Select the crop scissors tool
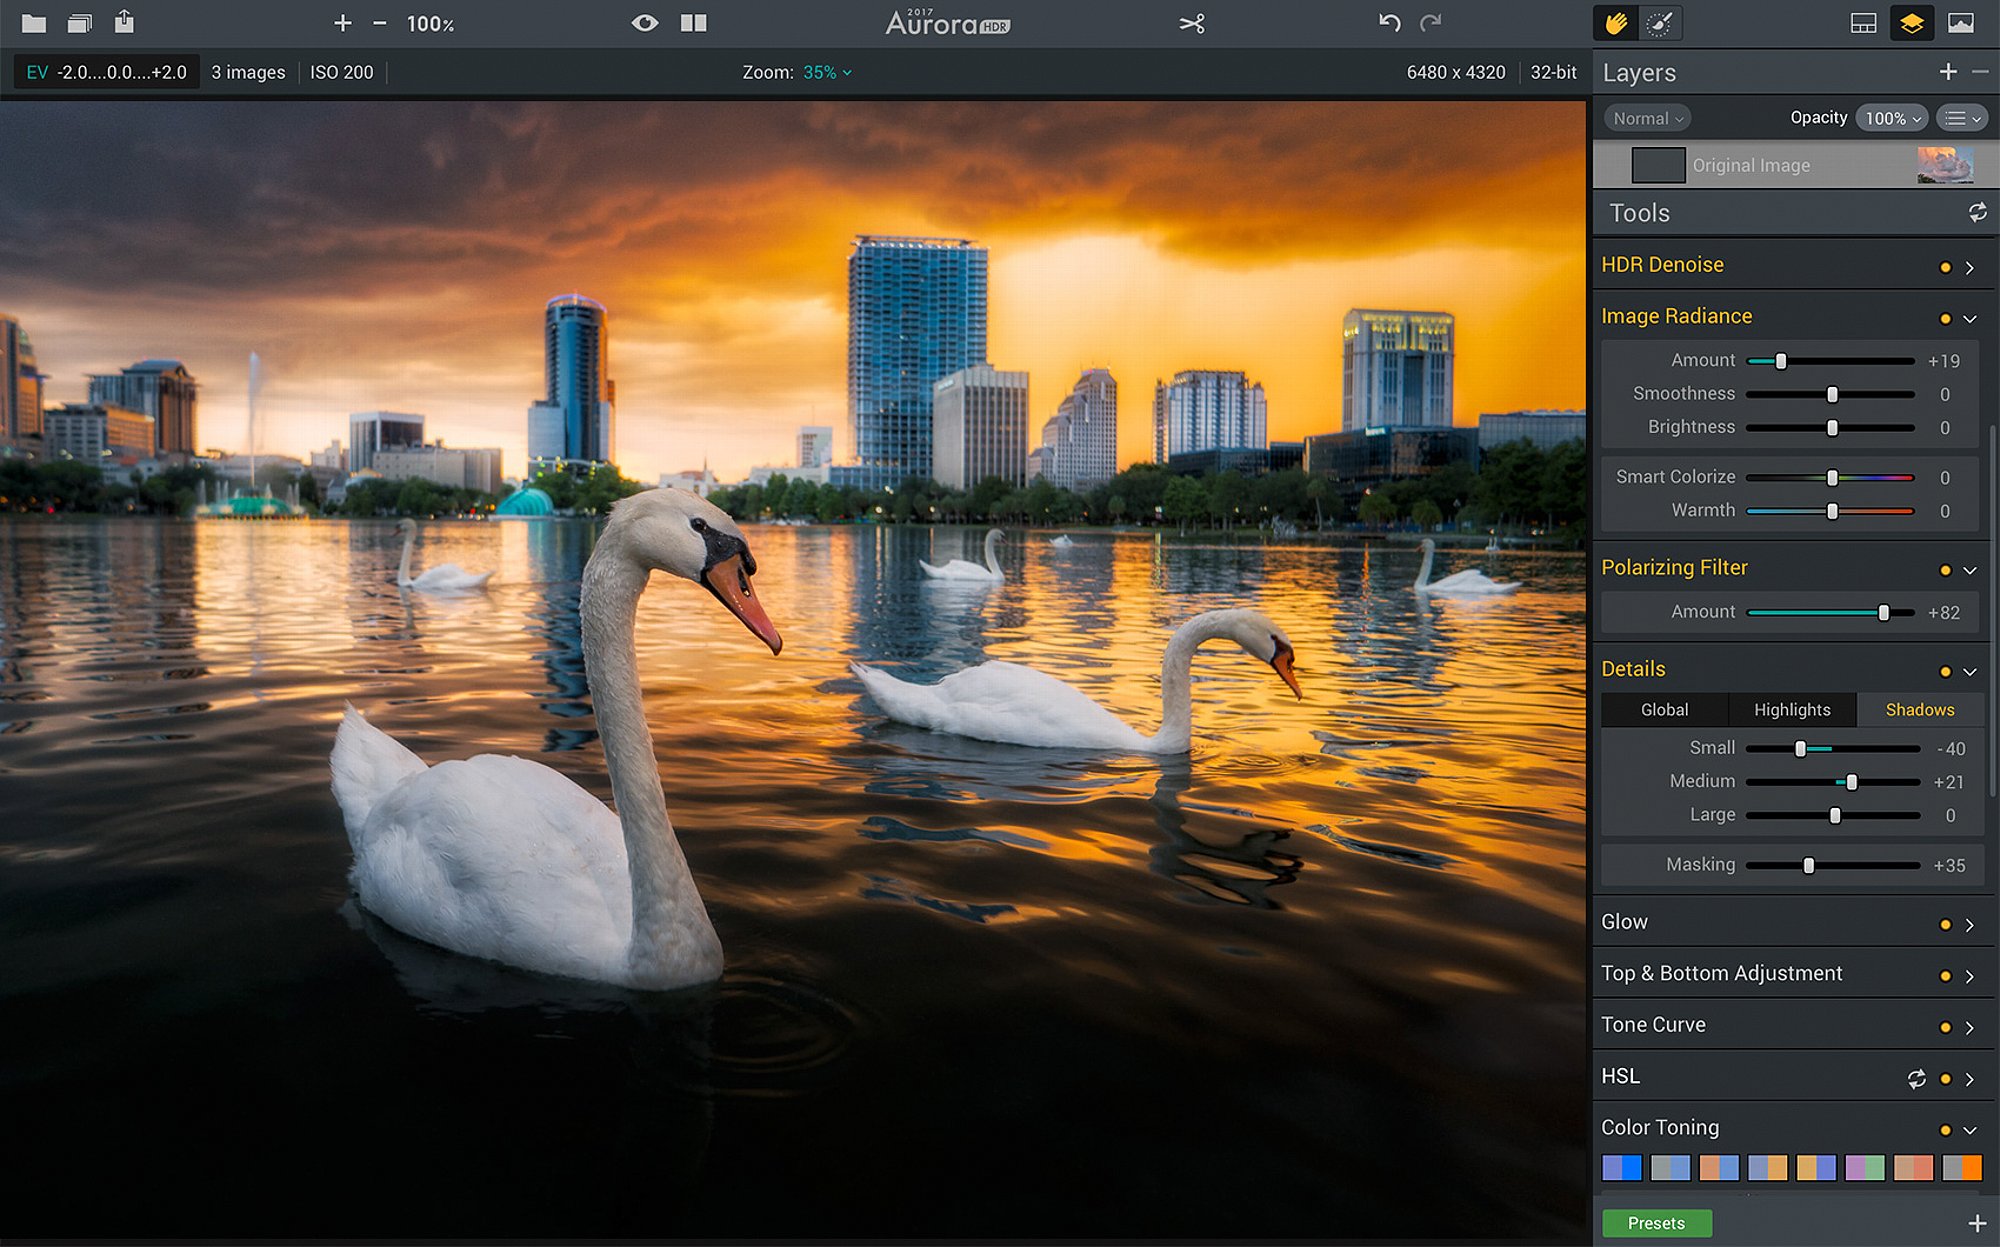Screen dimensions: 2000x1247 pos(1191,23)
